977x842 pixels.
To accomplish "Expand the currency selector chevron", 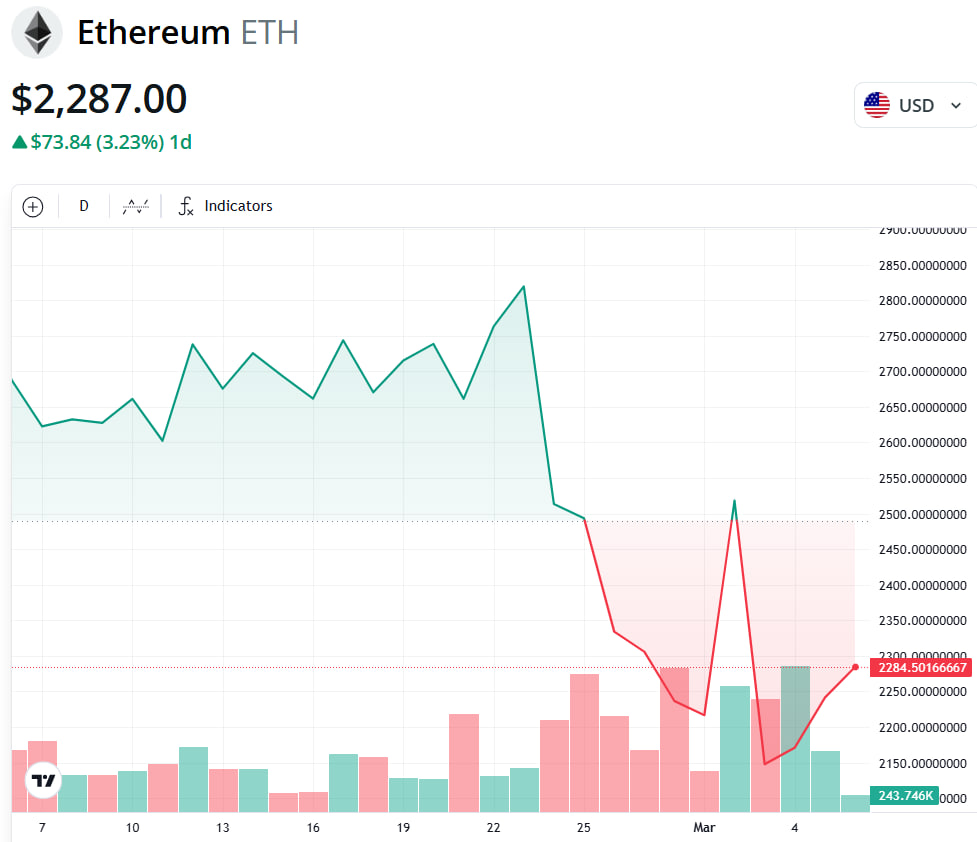I will click(955, 105).
